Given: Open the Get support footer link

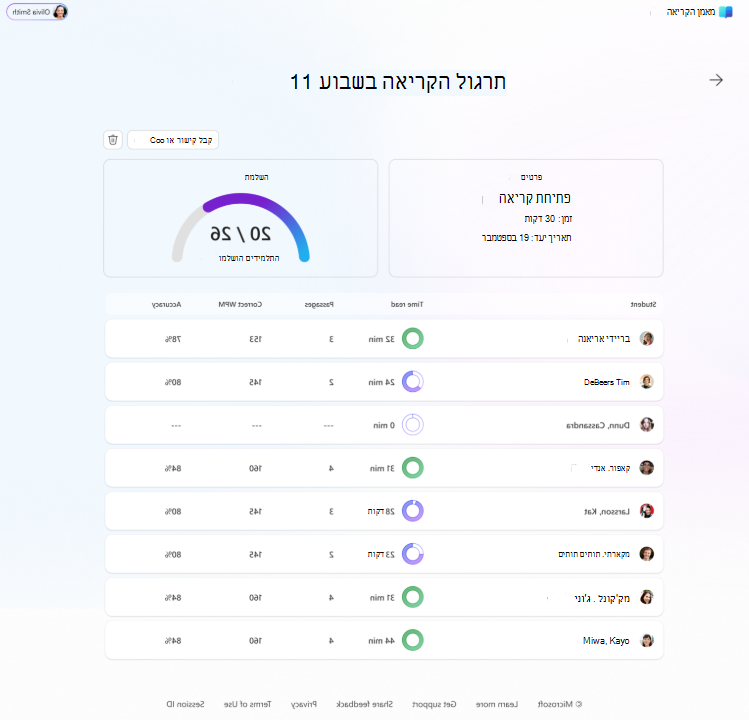Looking at the screenshot, I should [x=434, y=704].
